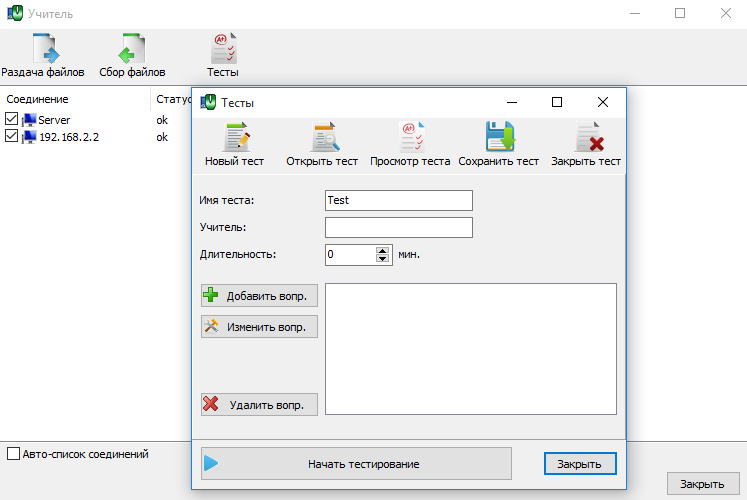Select the Server row label
747x500 pixels.
pos(54,120)
